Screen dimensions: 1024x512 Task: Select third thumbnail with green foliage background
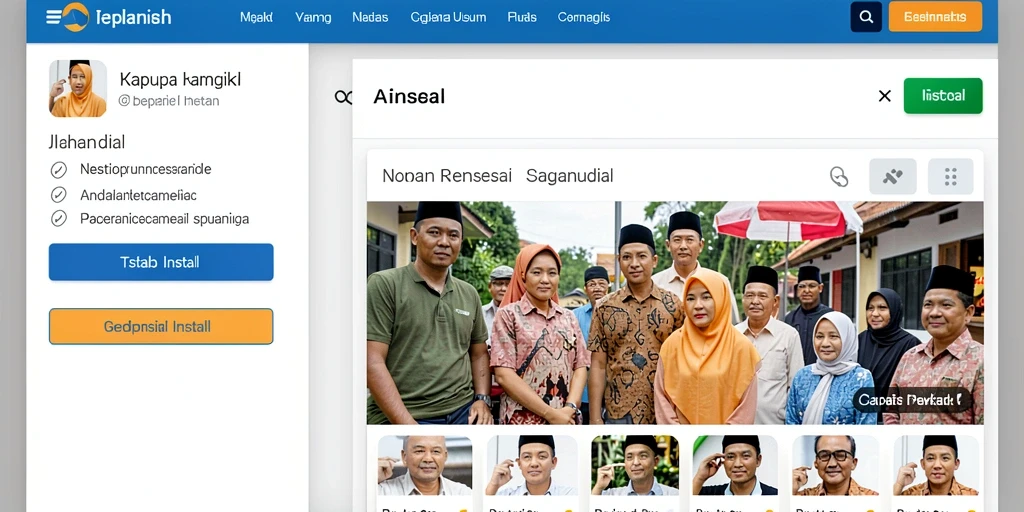click(635, 465)
